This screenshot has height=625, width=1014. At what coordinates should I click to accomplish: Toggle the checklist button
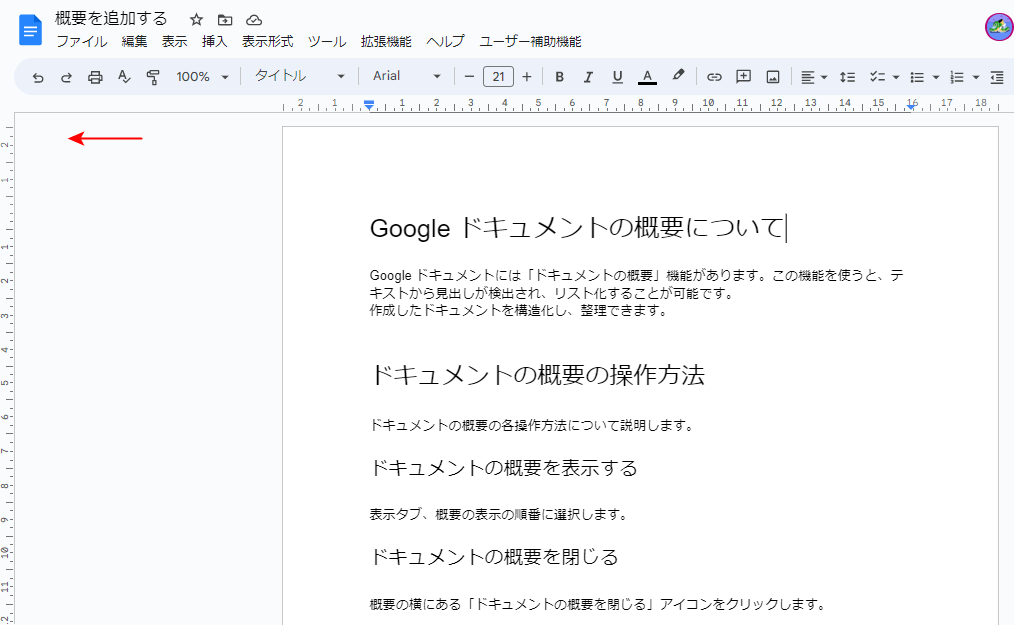click(x=878, y=77)
